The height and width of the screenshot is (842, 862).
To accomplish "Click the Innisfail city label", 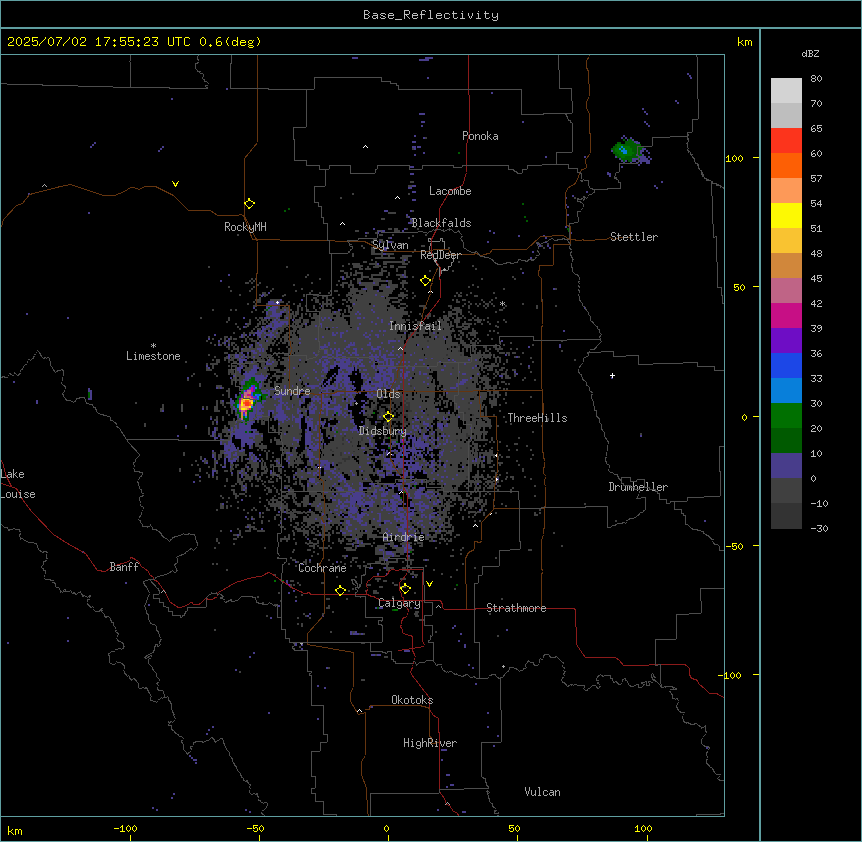I will point(415,326).
